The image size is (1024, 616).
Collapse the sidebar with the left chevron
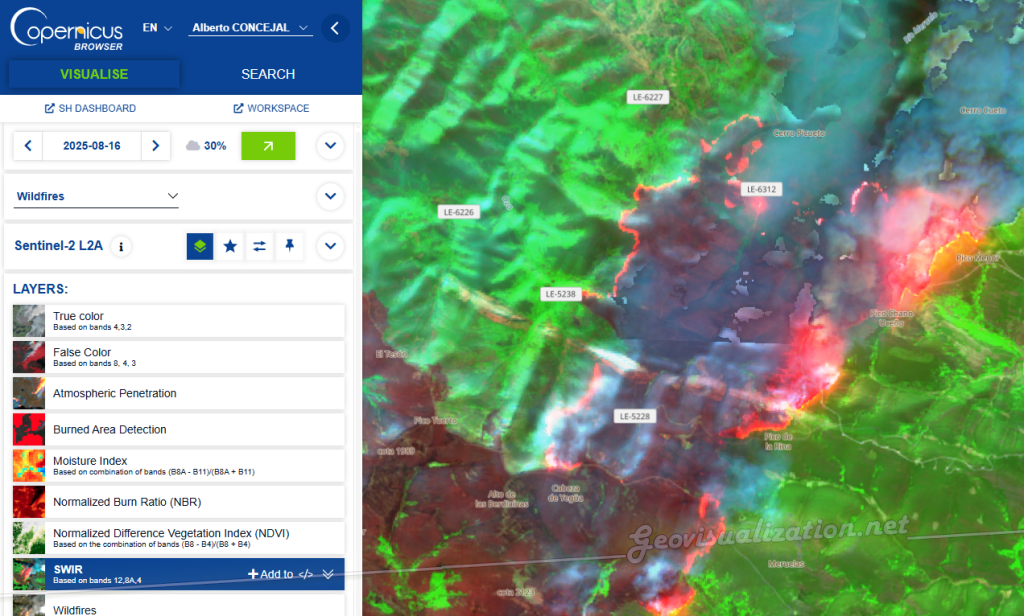pyautogui.click(x=335, y=29)
